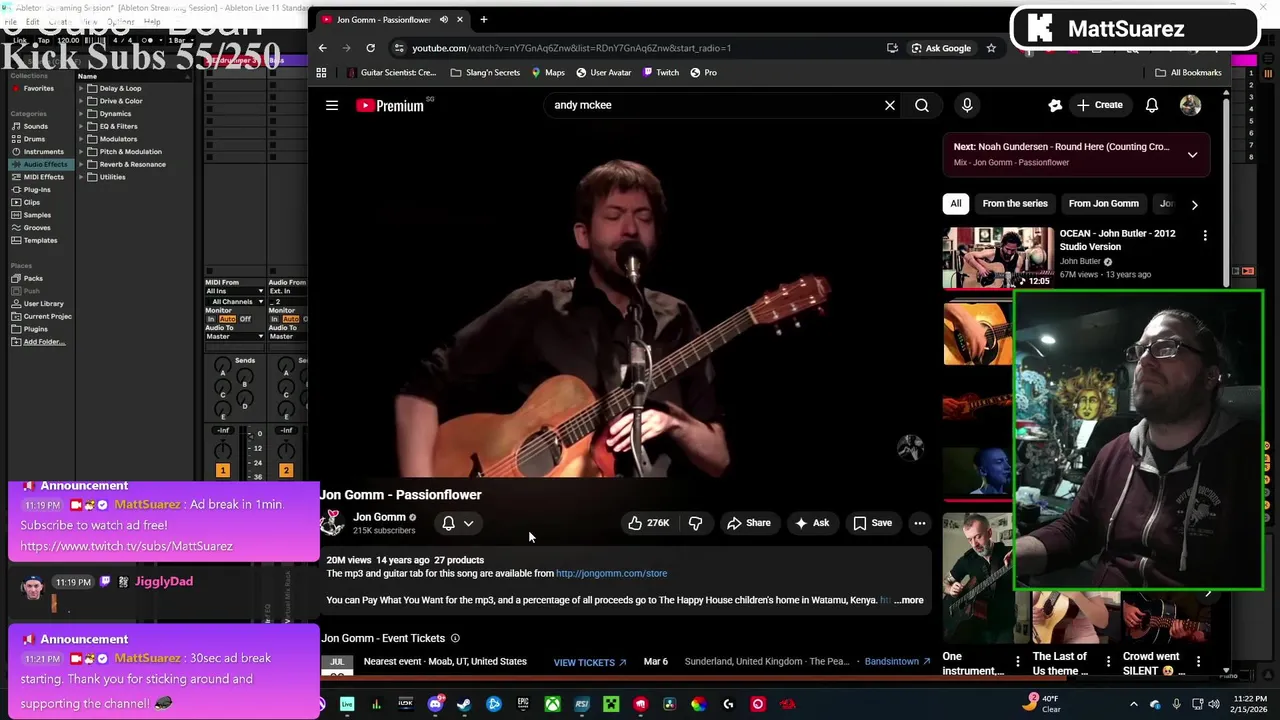Open Discord from the taskbar
The height and width of the screenshot is (720, 1280).
(435, 704)
